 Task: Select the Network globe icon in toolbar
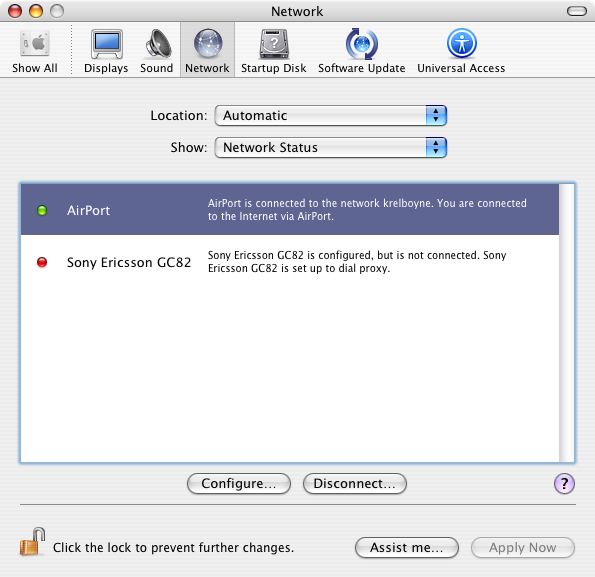click(x=208, y=44)
